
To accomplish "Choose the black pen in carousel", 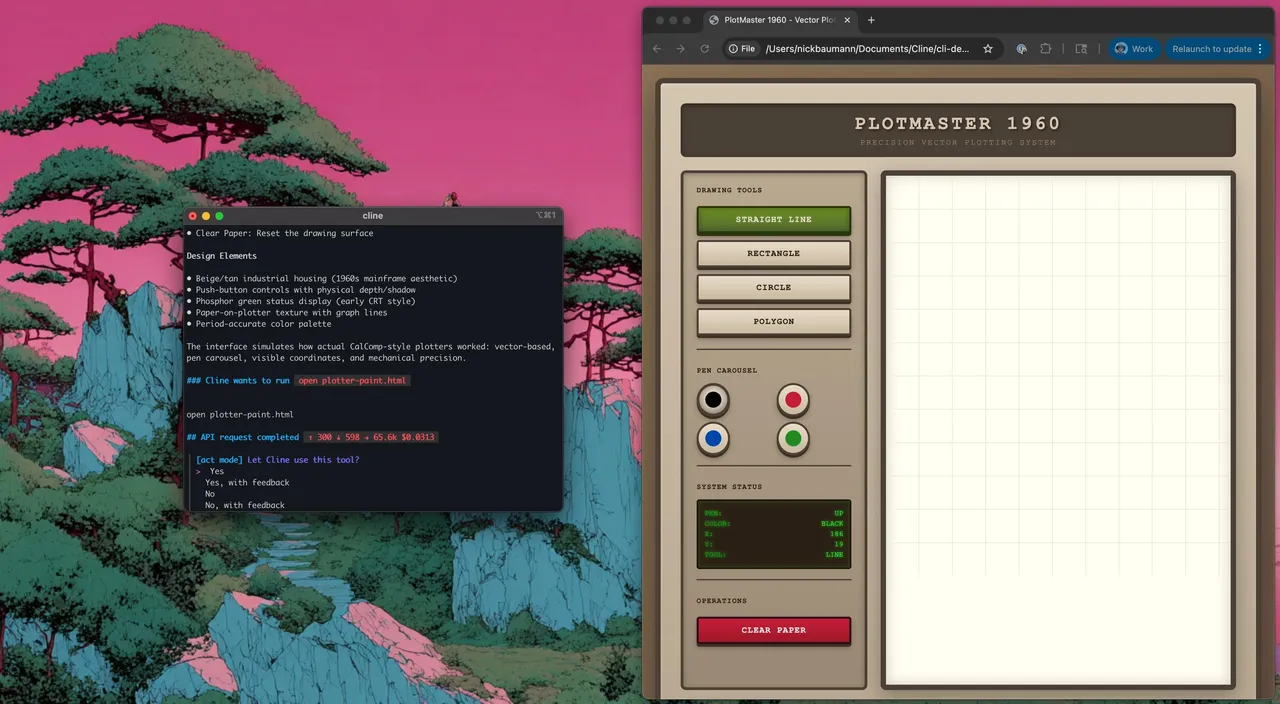I will point(713,400).
